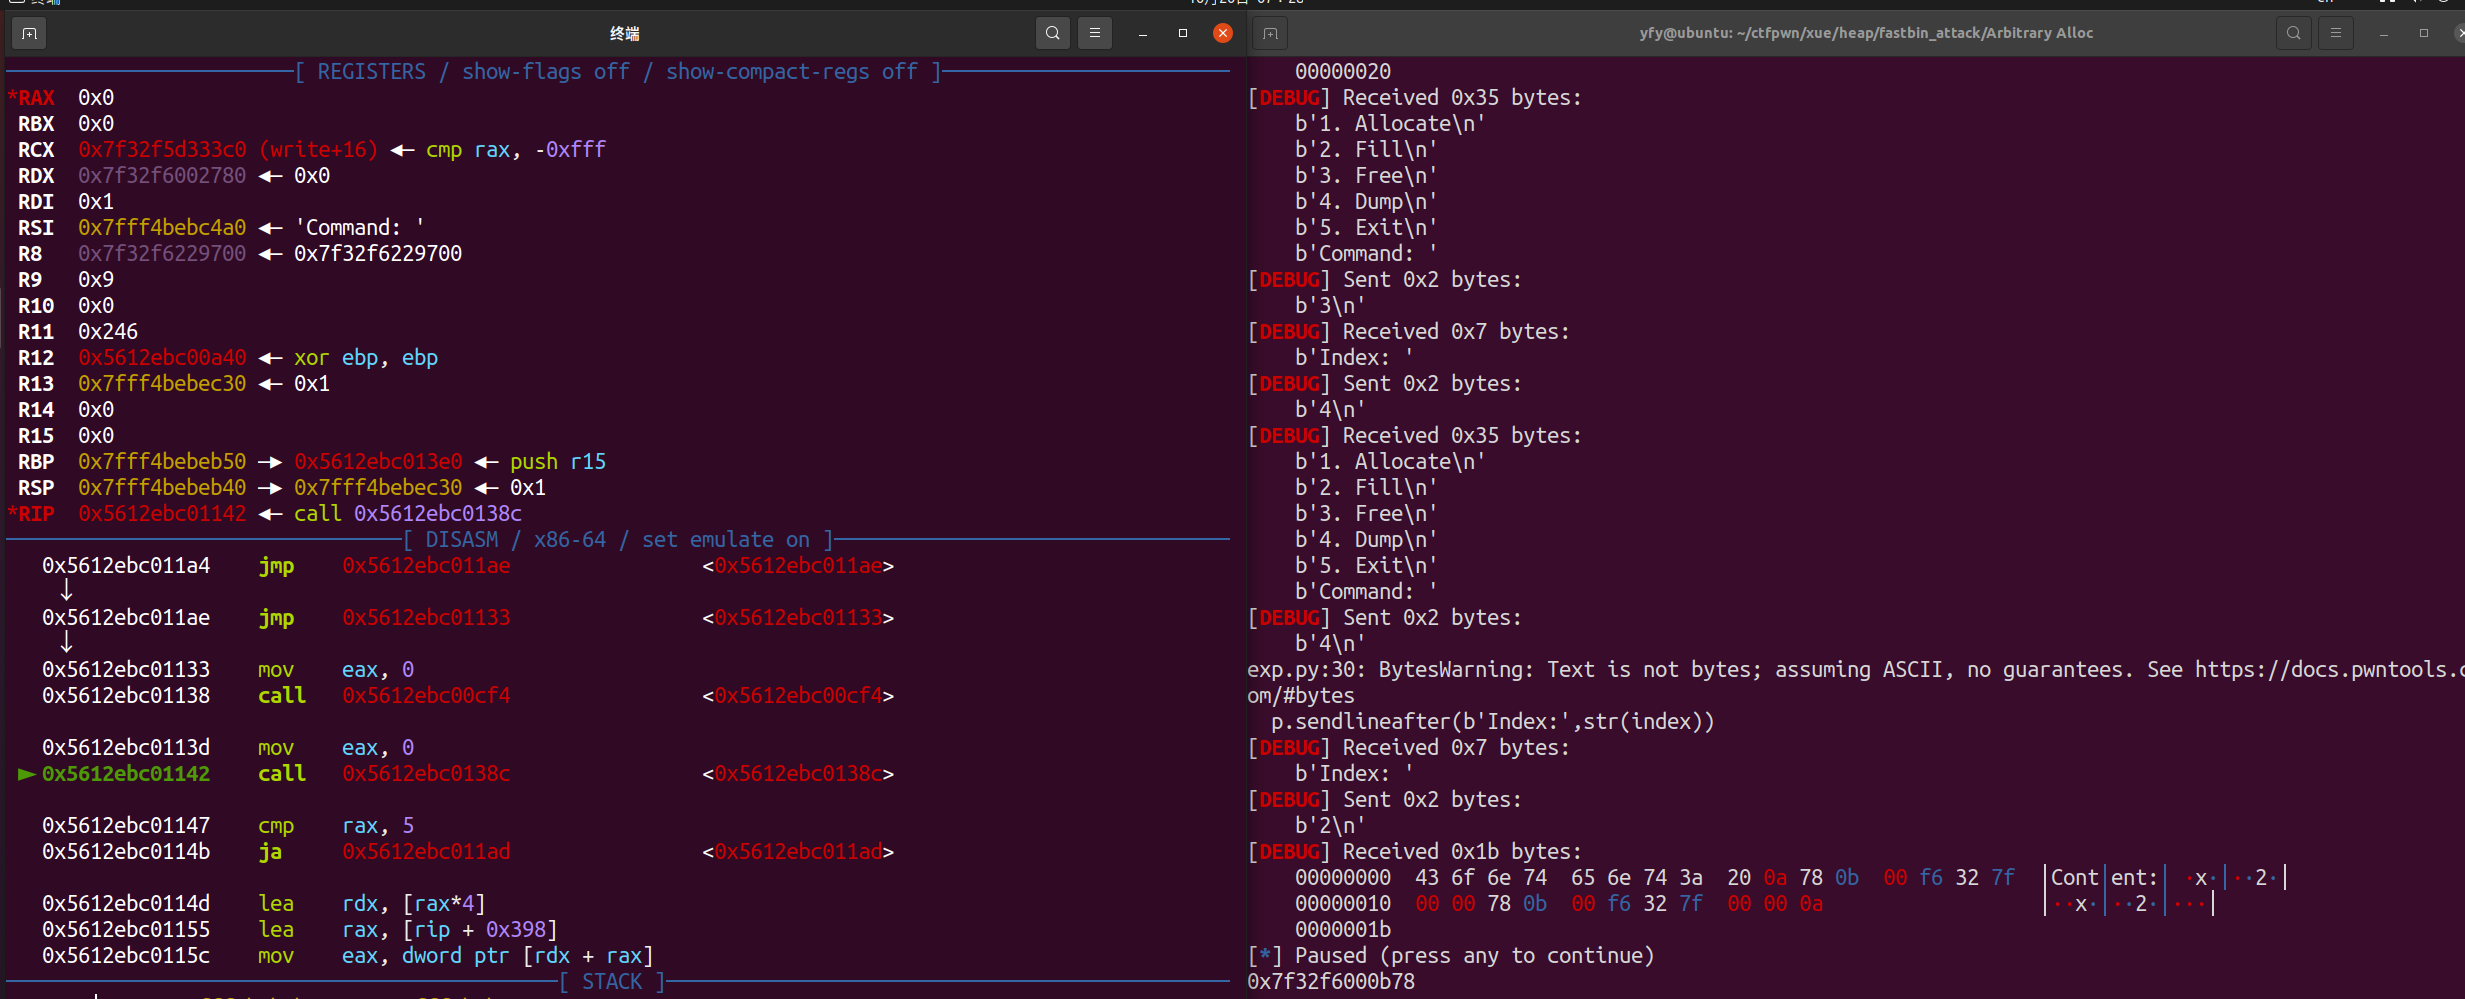The height and width of the screenshot is (999, 2465).
Task: Minimize the right terminal window
Action: (x=2383, y=33)
